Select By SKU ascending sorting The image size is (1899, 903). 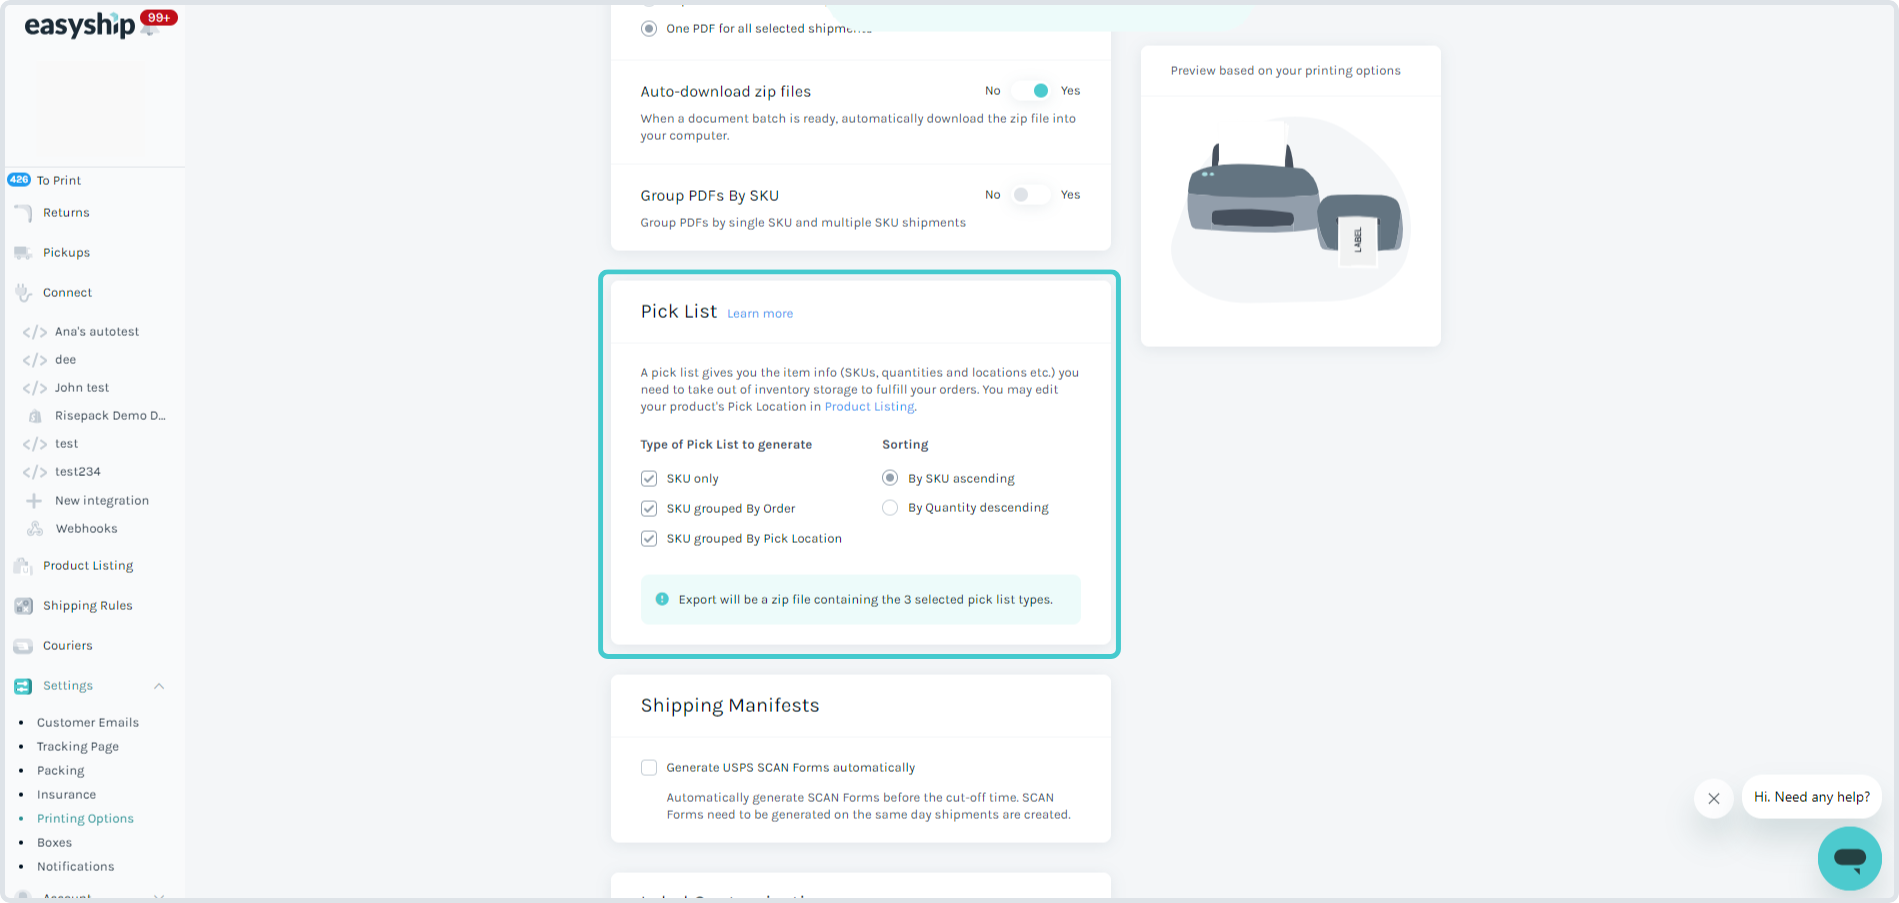tap(890, 478)
